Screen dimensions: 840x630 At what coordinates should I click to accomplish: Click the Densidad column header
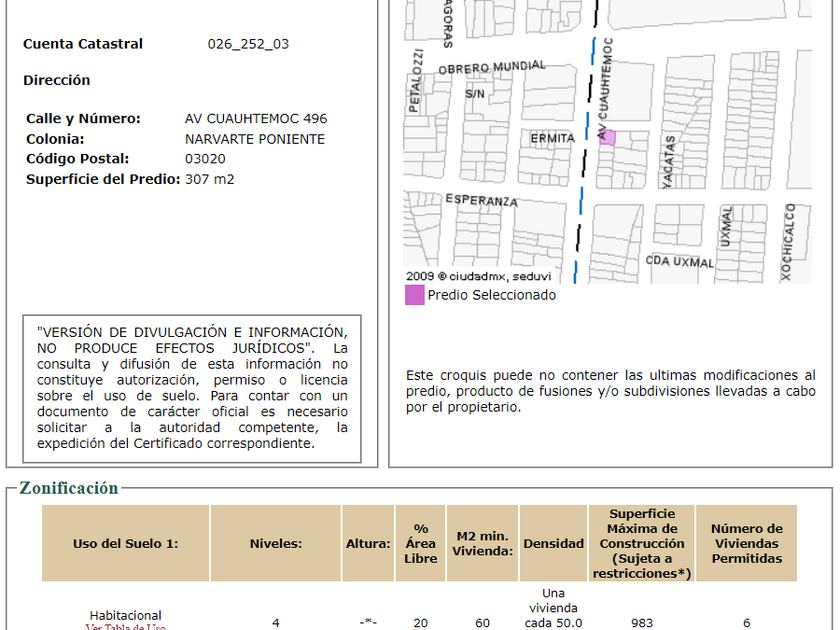point(553,543)
